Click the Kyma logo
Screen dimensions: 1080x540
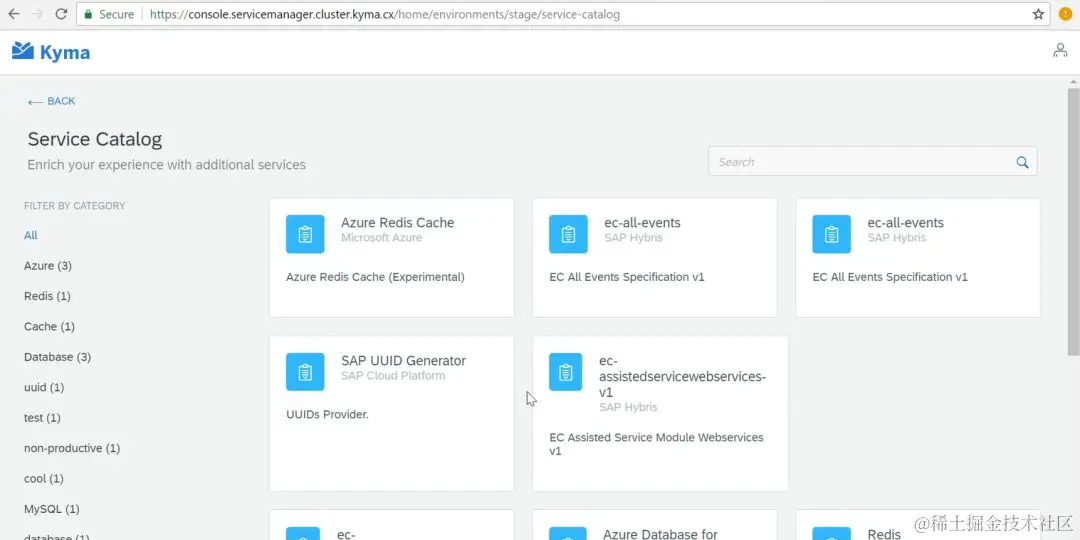[x=51, y=52]
